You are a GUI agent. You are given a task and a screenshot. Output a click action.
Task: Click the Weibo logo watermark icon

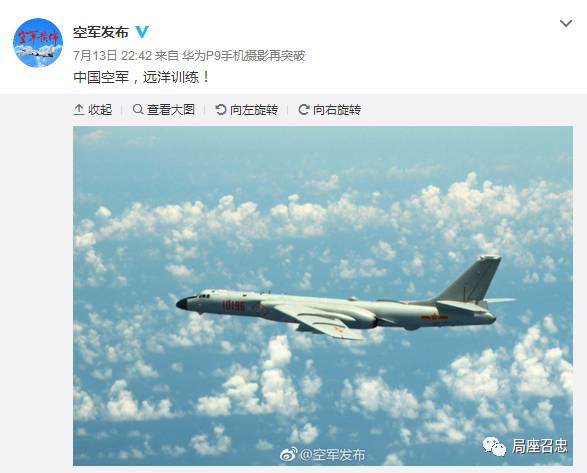pos(289,455)
